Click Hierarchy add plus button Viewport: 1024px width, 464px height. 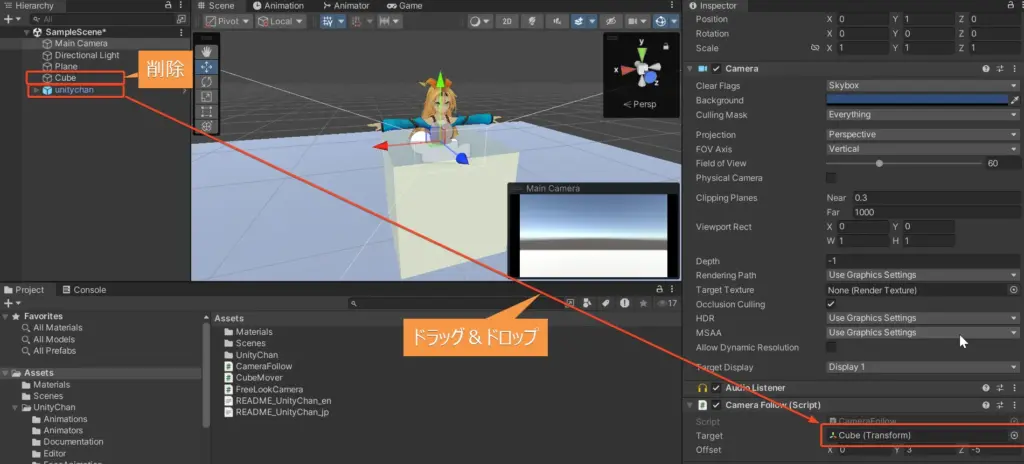(x=7, y=20)
